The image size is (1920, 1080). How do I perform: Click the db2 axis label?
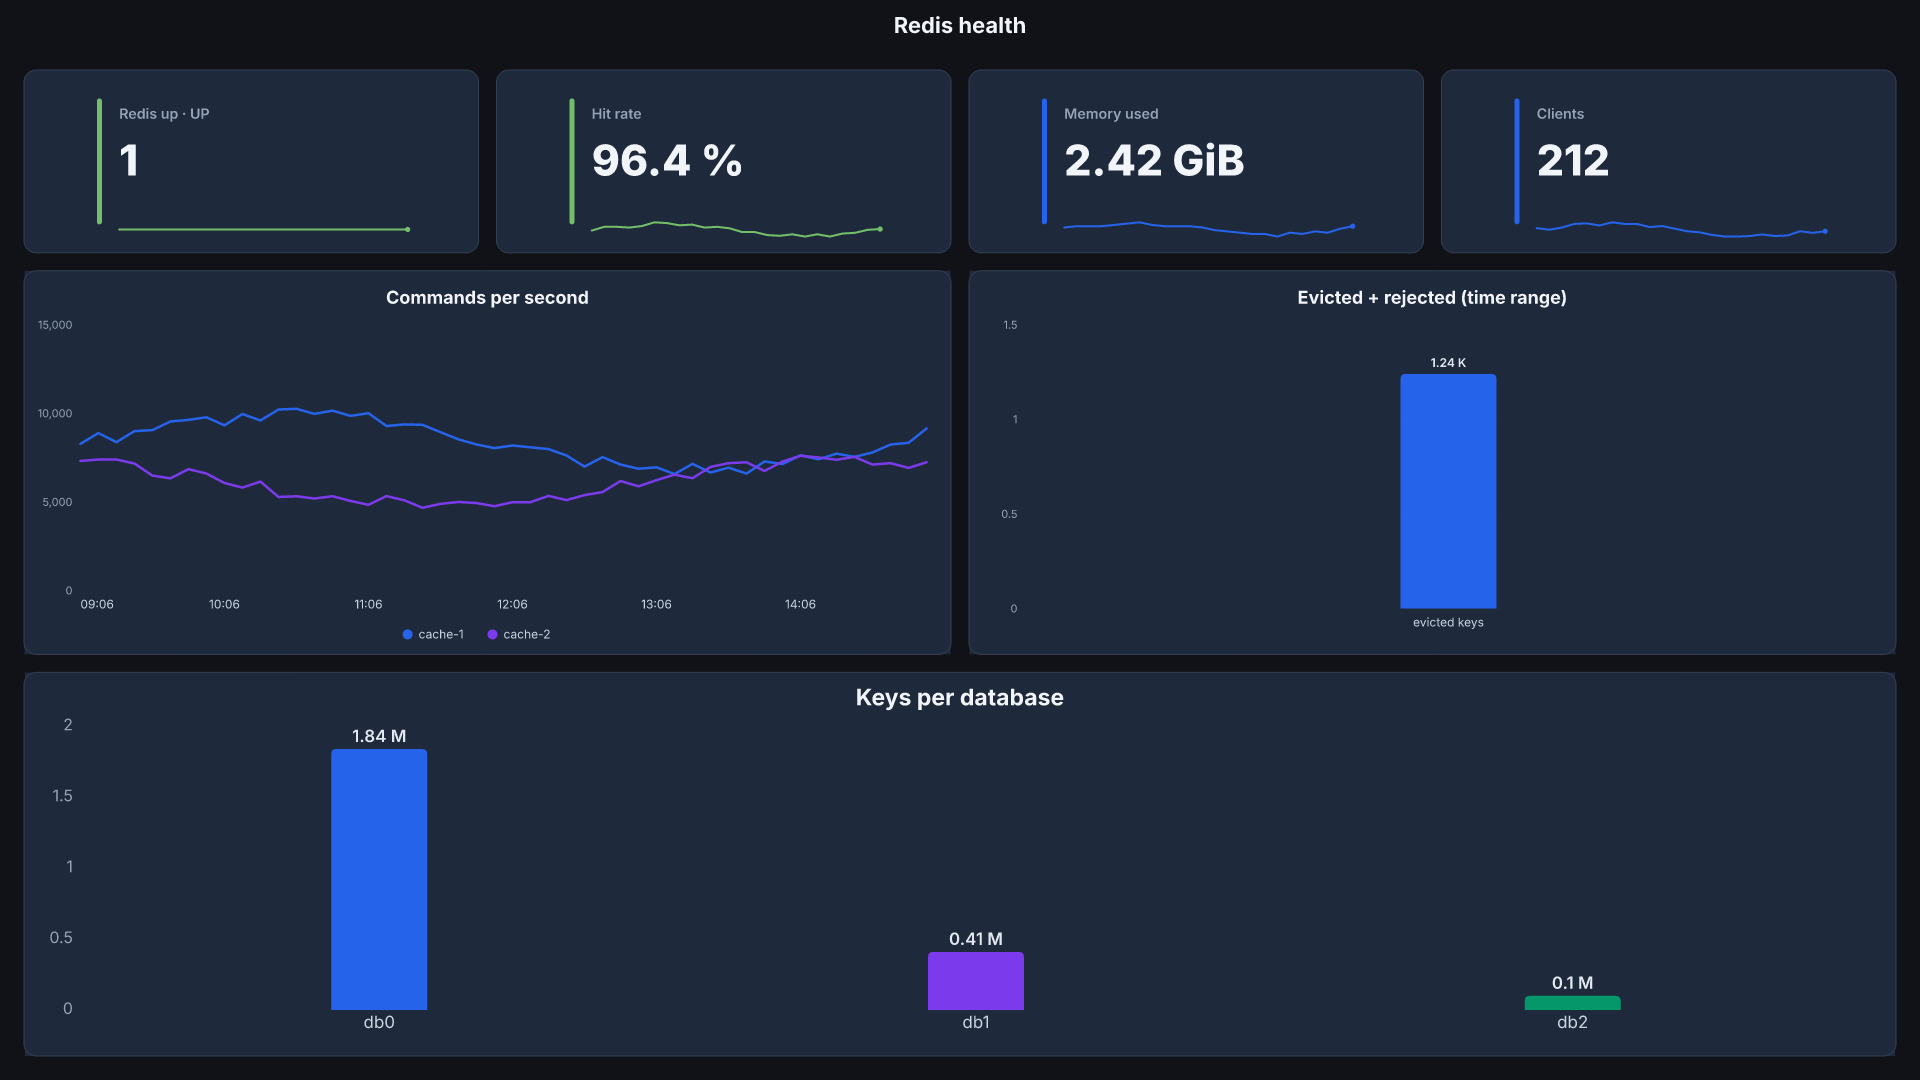[x=1572, y=1023]
